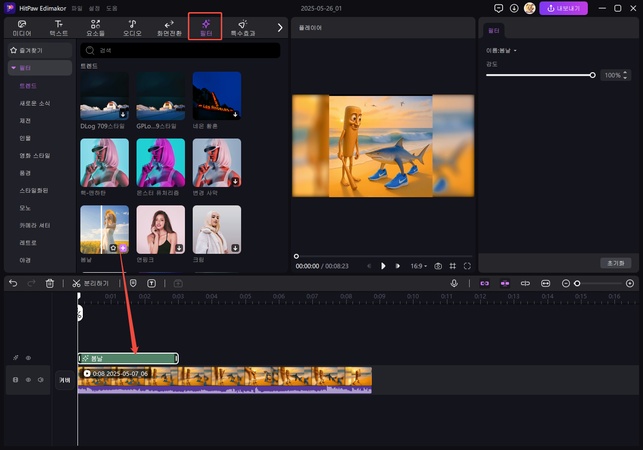The width and height of the screenshot is (643, 450).
Task: Click the delete trash icon in timeline toolbar
Action: [x=50, y=284]
